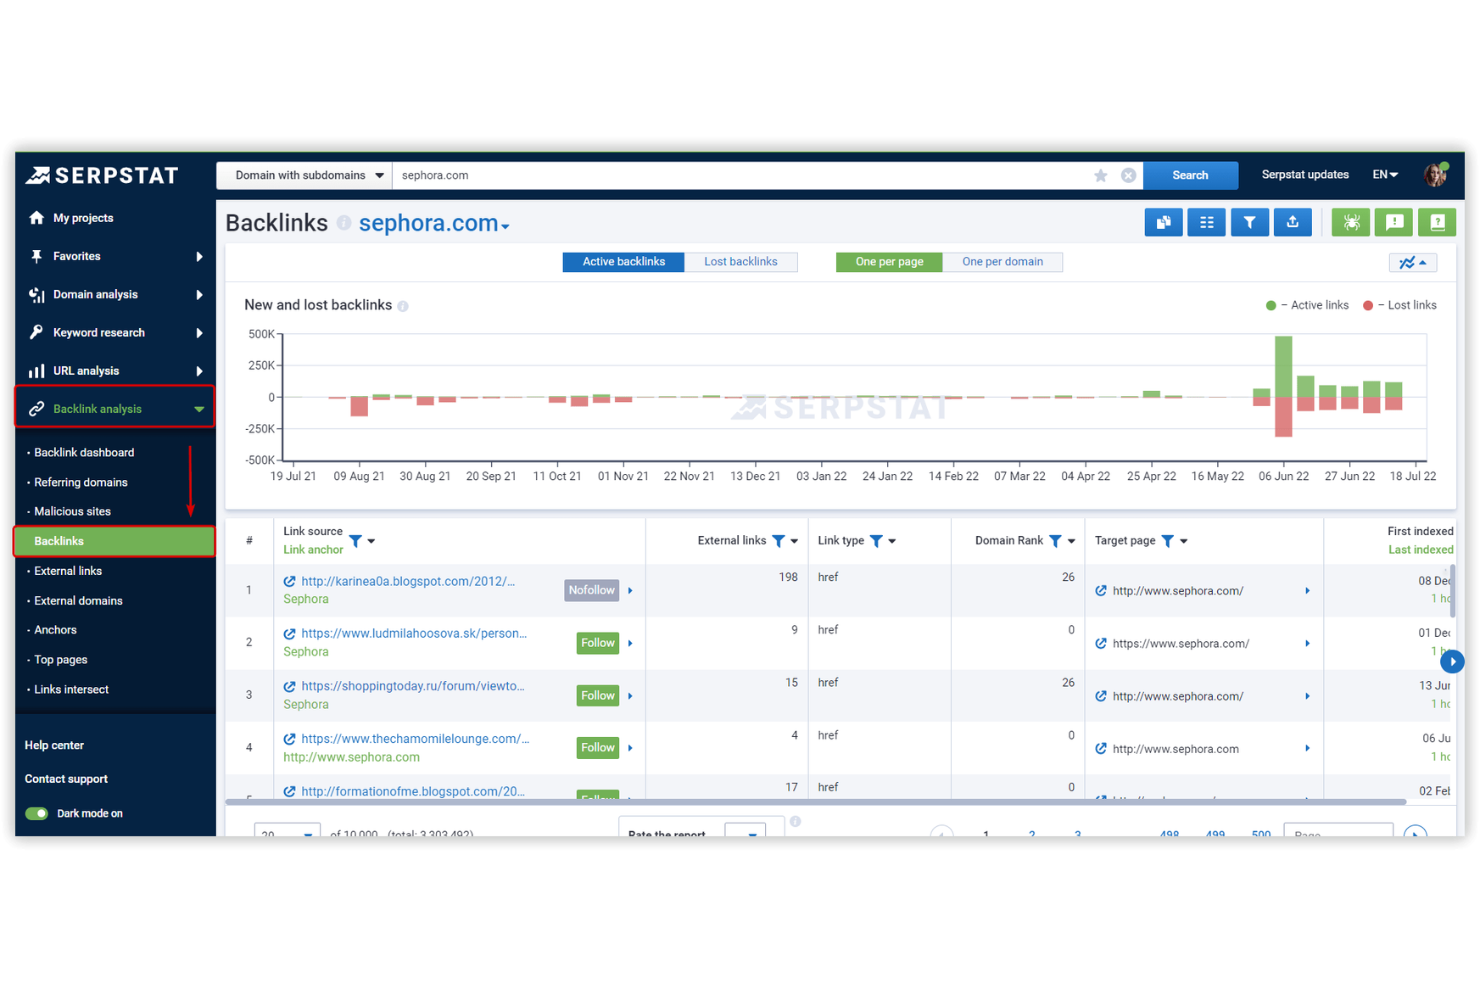Open the feedback (exclamation) icon

tap(1394, 222)
